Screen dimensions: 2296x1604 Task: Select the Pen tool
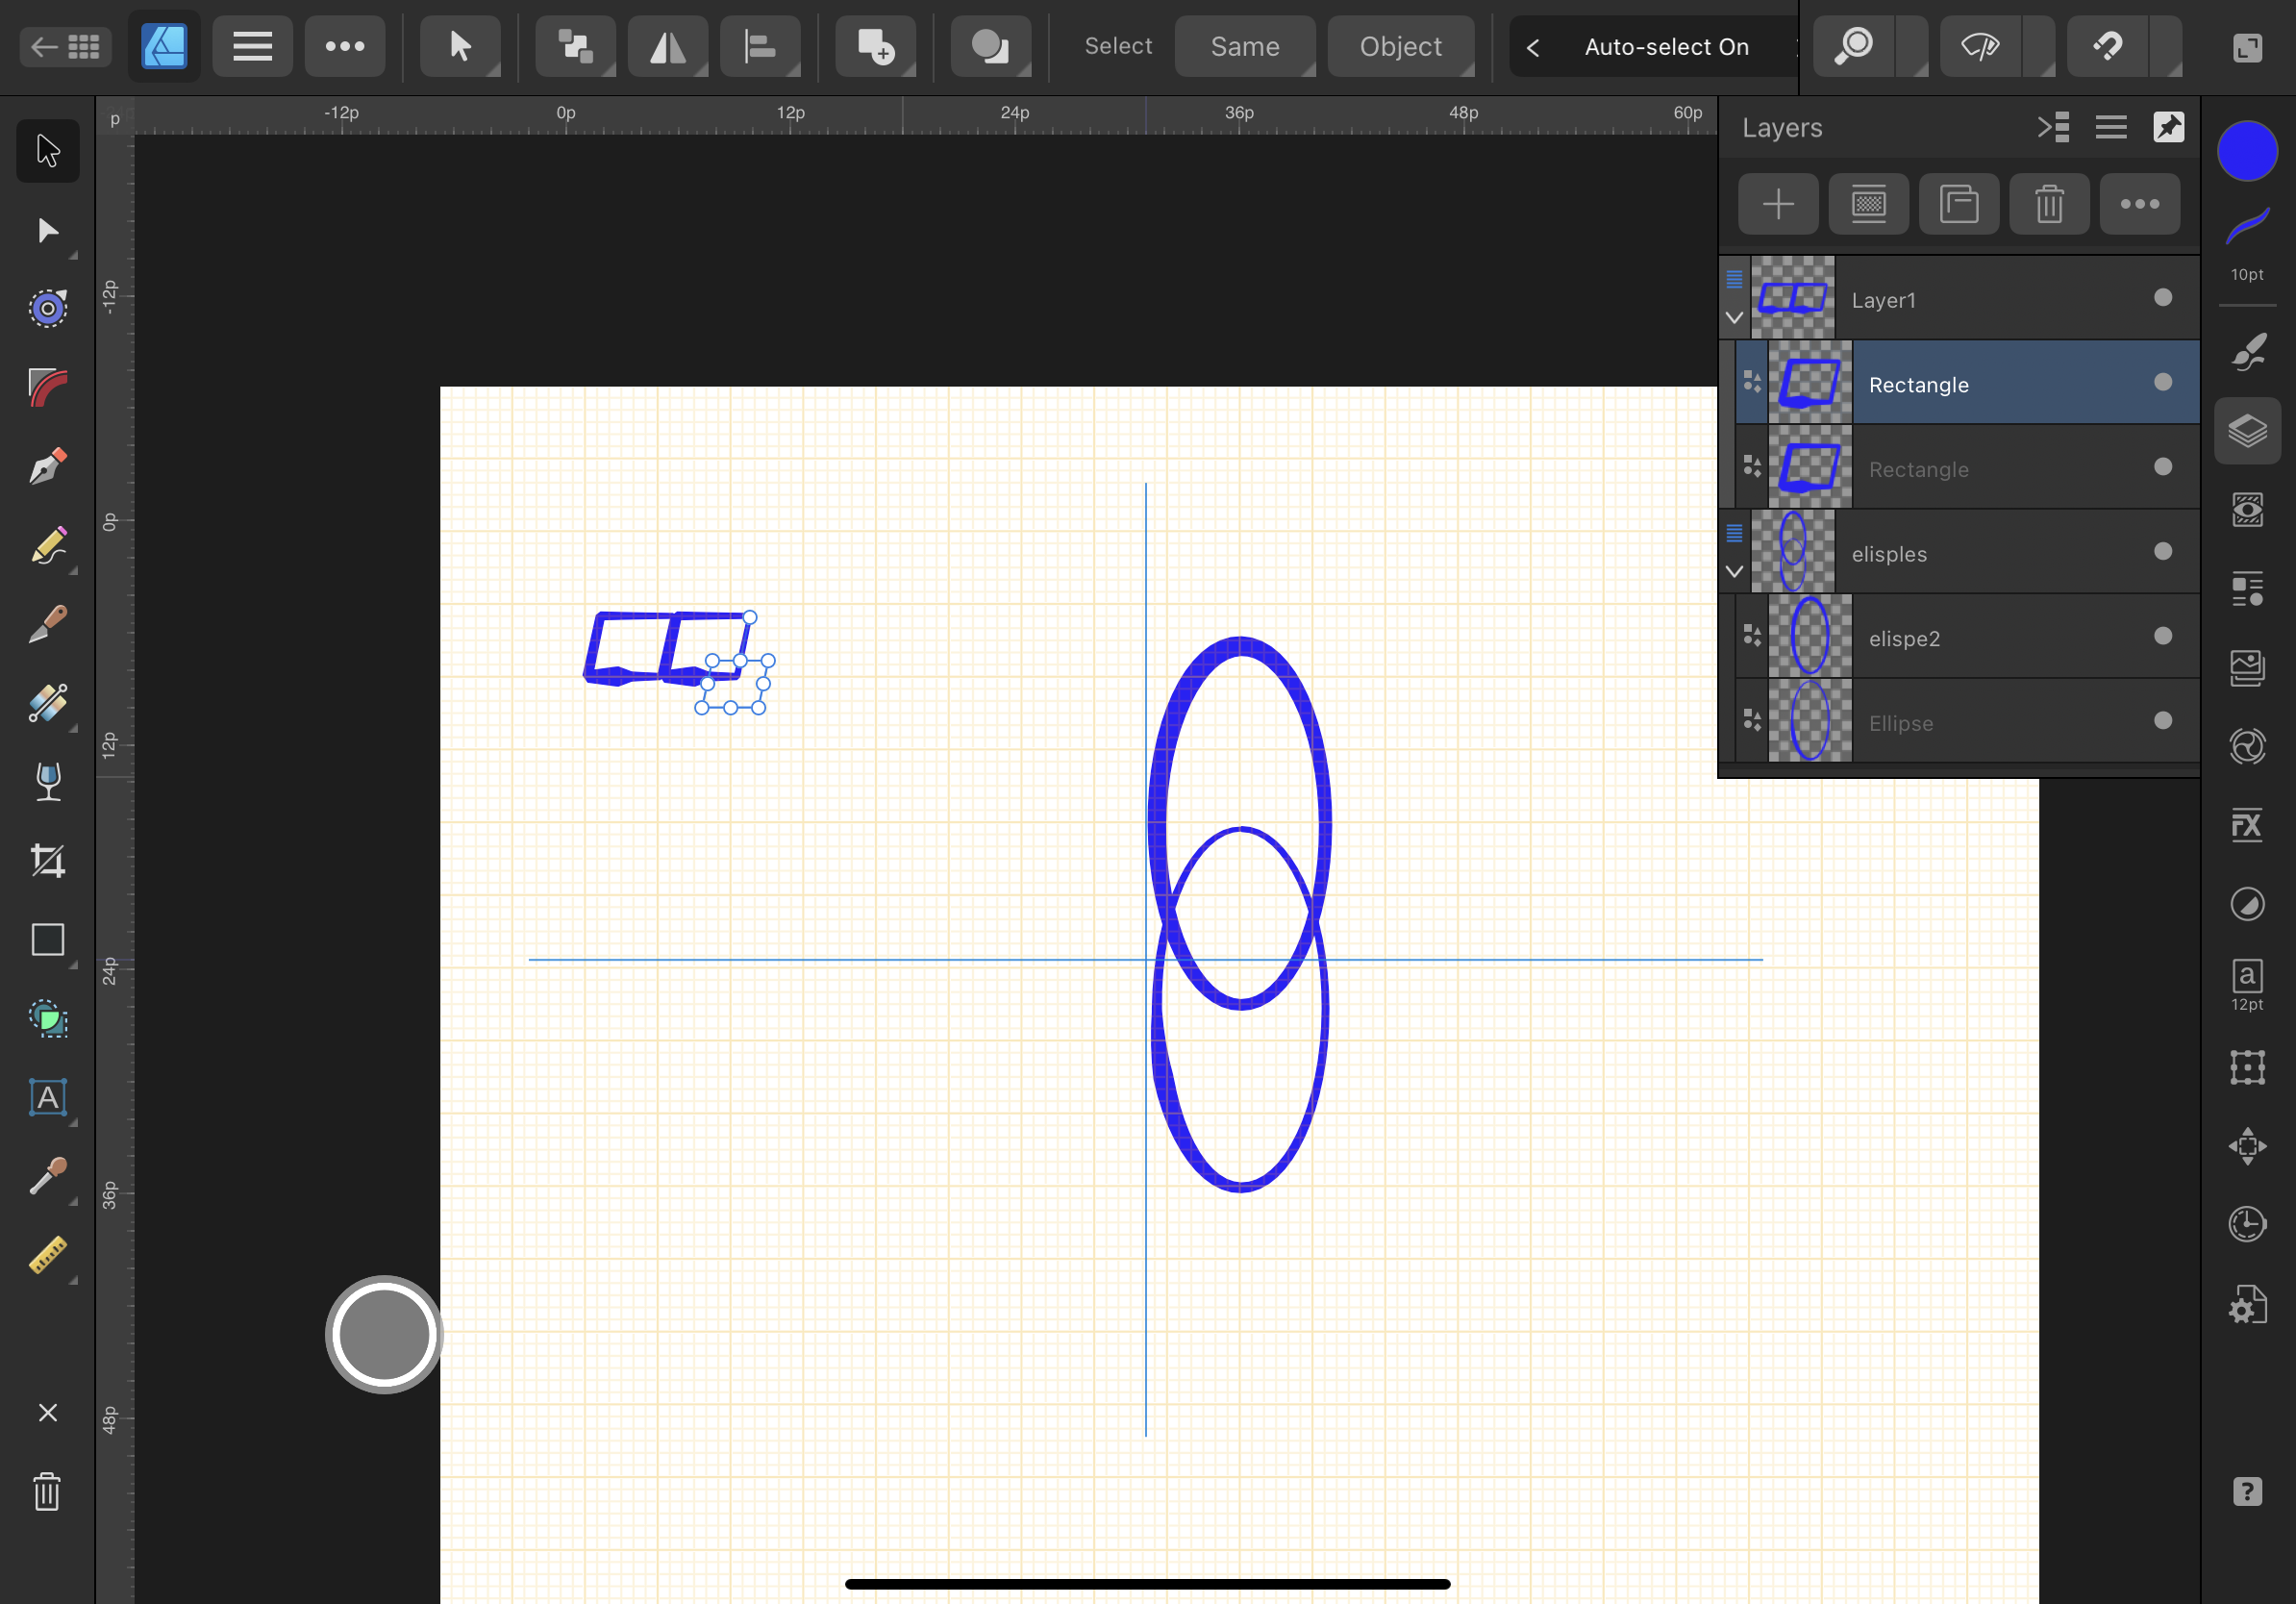click(x=47, y=466)
